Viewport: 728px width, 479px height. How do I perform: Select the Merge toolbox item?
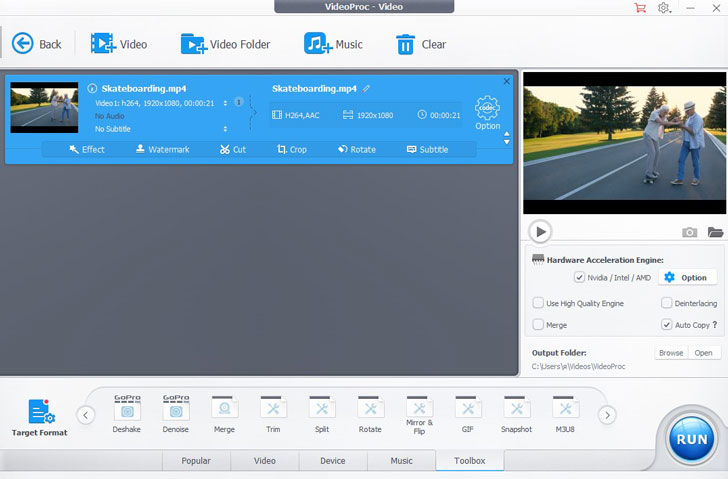pos(224,414)
